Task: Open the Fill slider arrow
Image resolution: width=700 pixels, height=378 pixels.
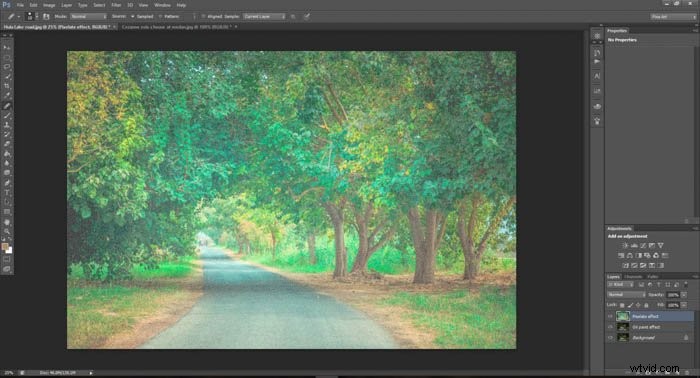Action: (x=684, y=305)
